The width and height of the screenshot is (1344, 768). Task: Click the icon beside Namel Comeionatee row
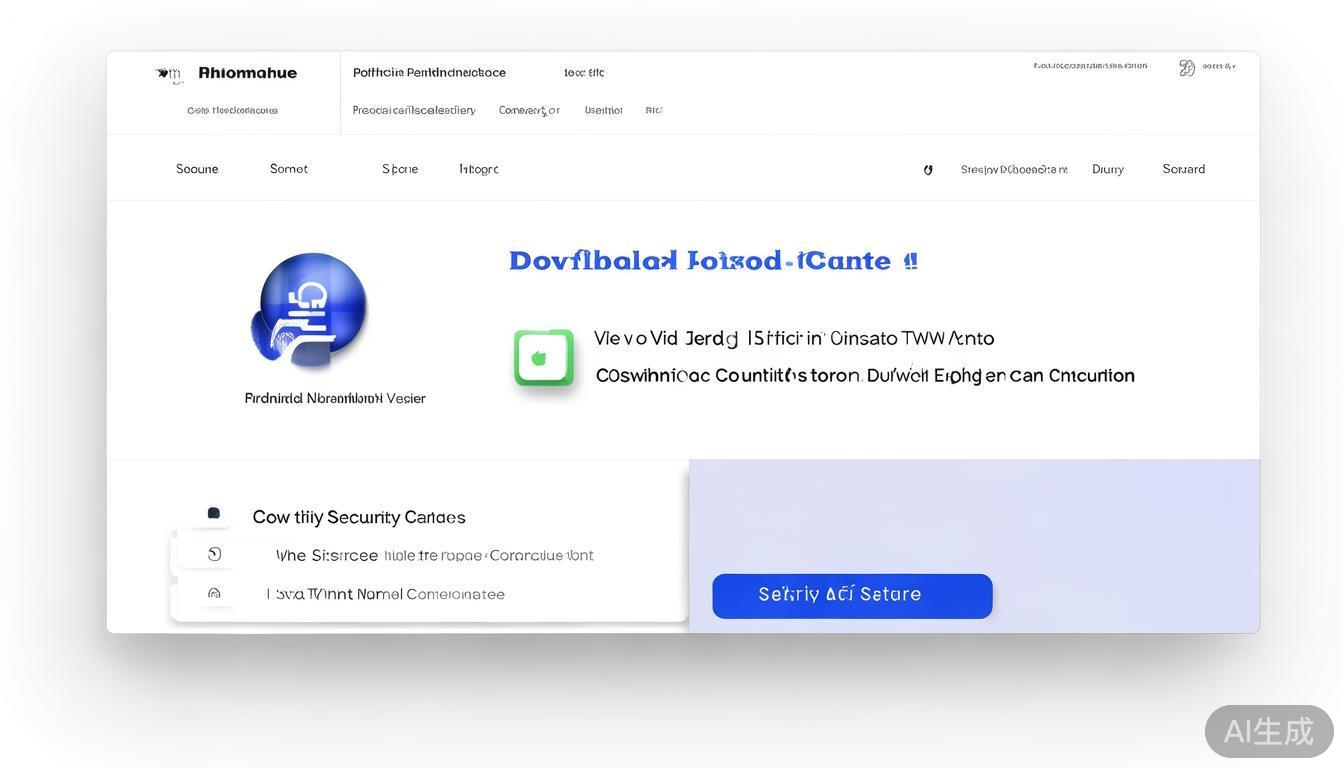point(214,593)
